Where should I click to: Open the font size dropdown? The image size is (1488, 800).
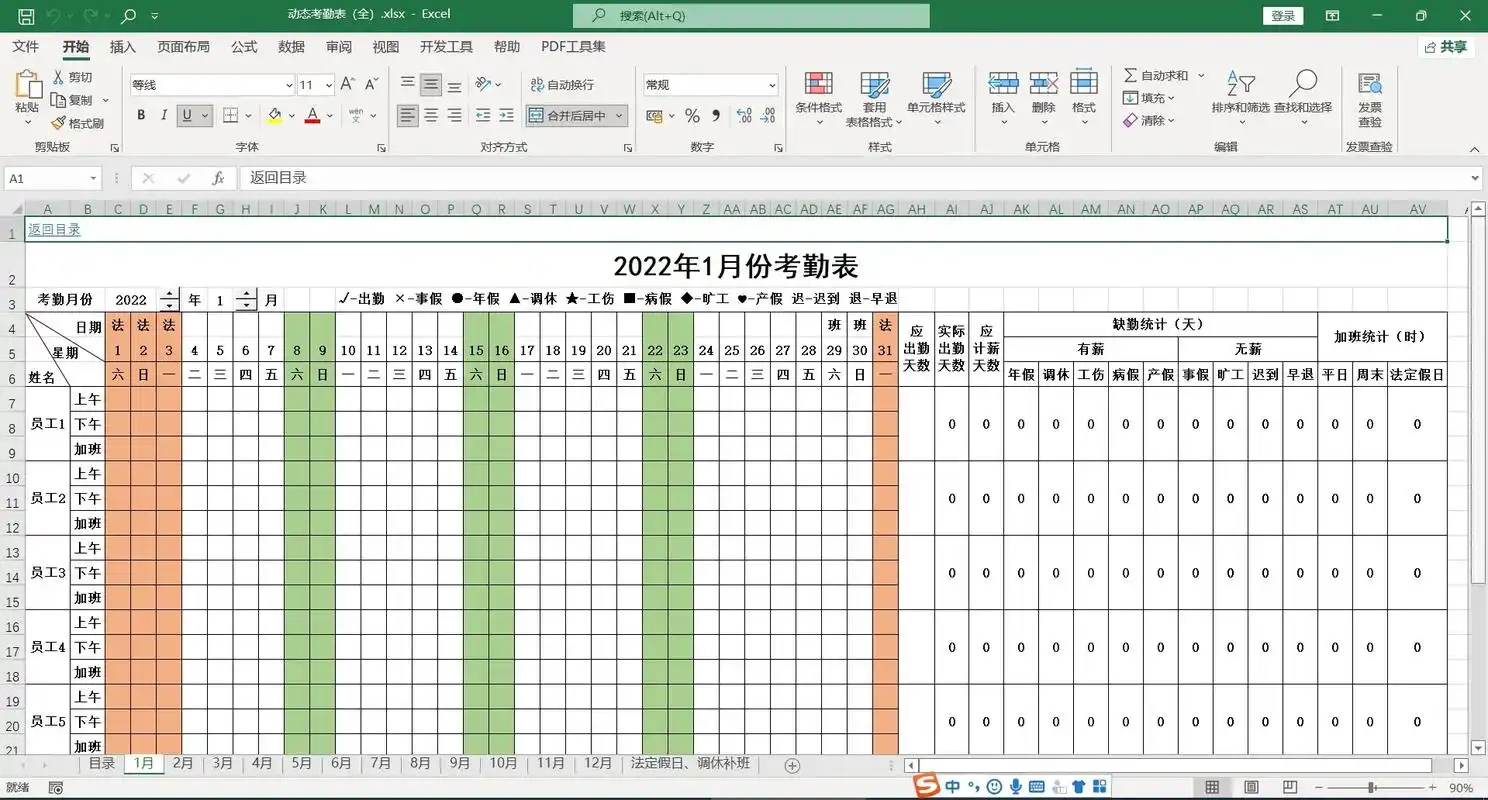[x=328, y=84]
